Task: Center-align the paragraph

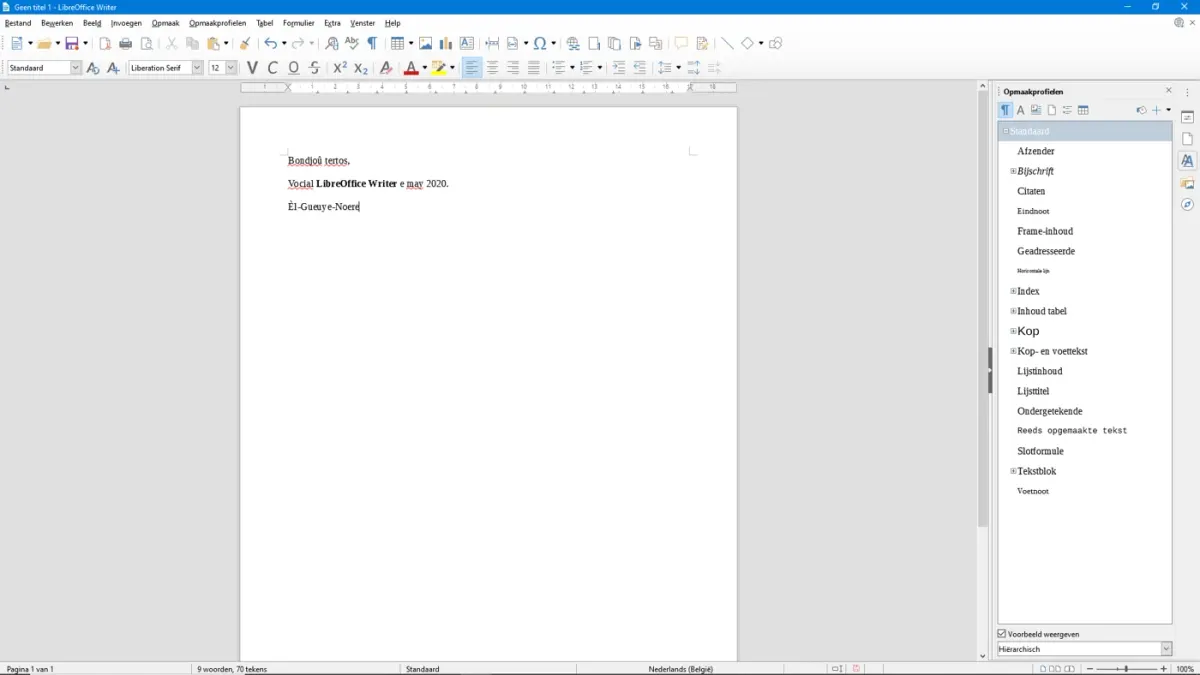Action: click(492, 68)
